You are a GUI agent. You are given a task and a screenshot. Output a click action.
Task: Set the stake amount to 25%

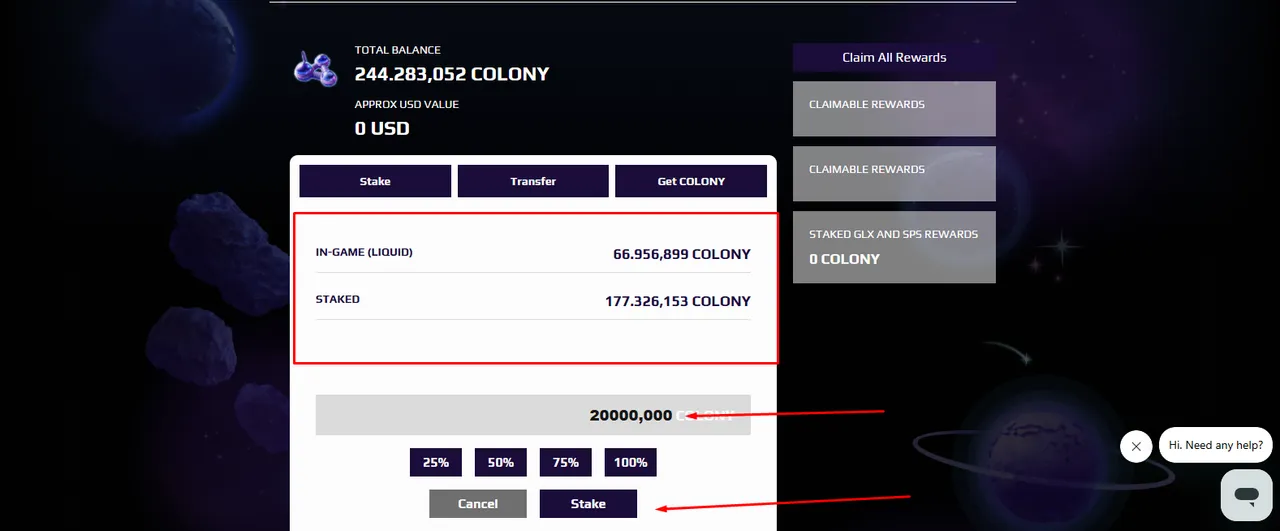tap(436, 462)
